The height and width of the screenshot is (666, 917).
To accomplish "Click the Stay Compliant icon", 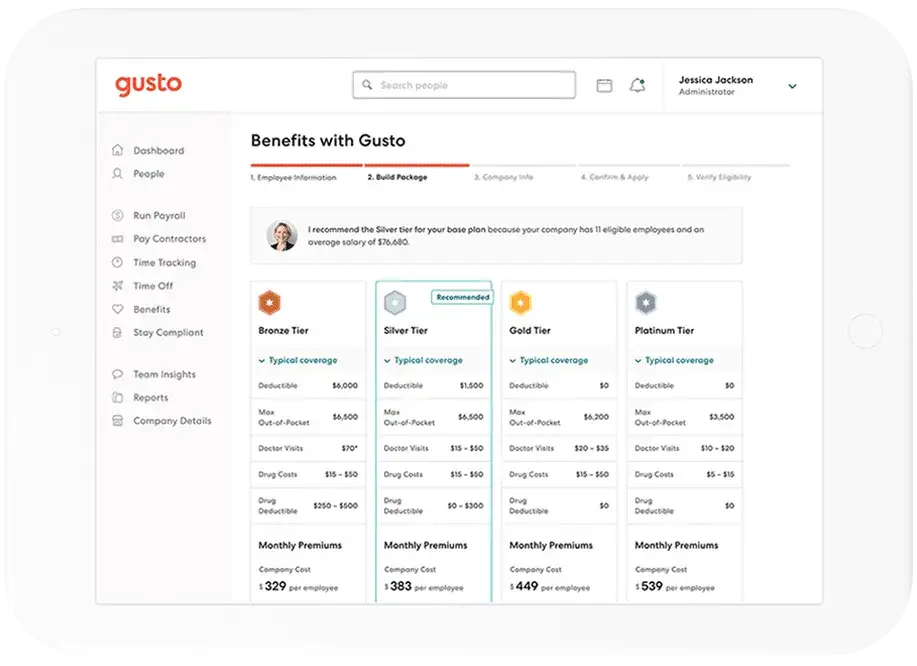I will pos(118,332).
